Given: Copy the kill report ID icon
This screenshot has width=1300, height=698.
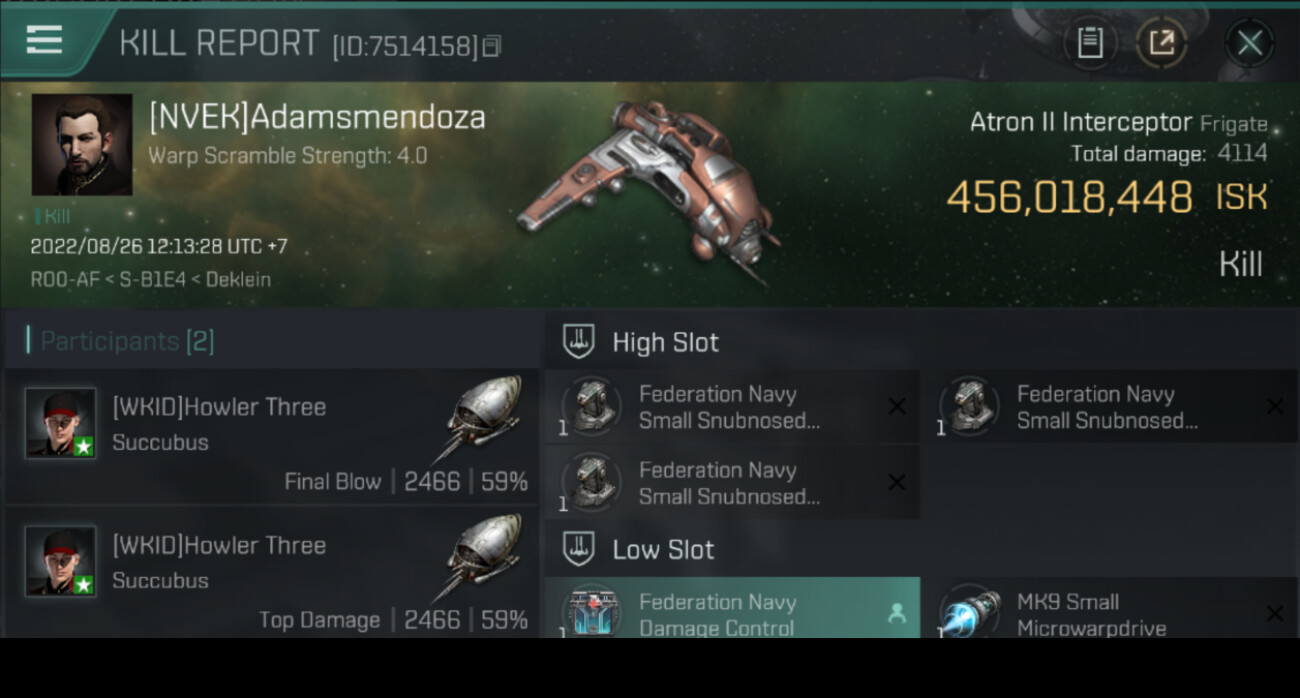Looking at the screenshot, I should tap(491, 46).
